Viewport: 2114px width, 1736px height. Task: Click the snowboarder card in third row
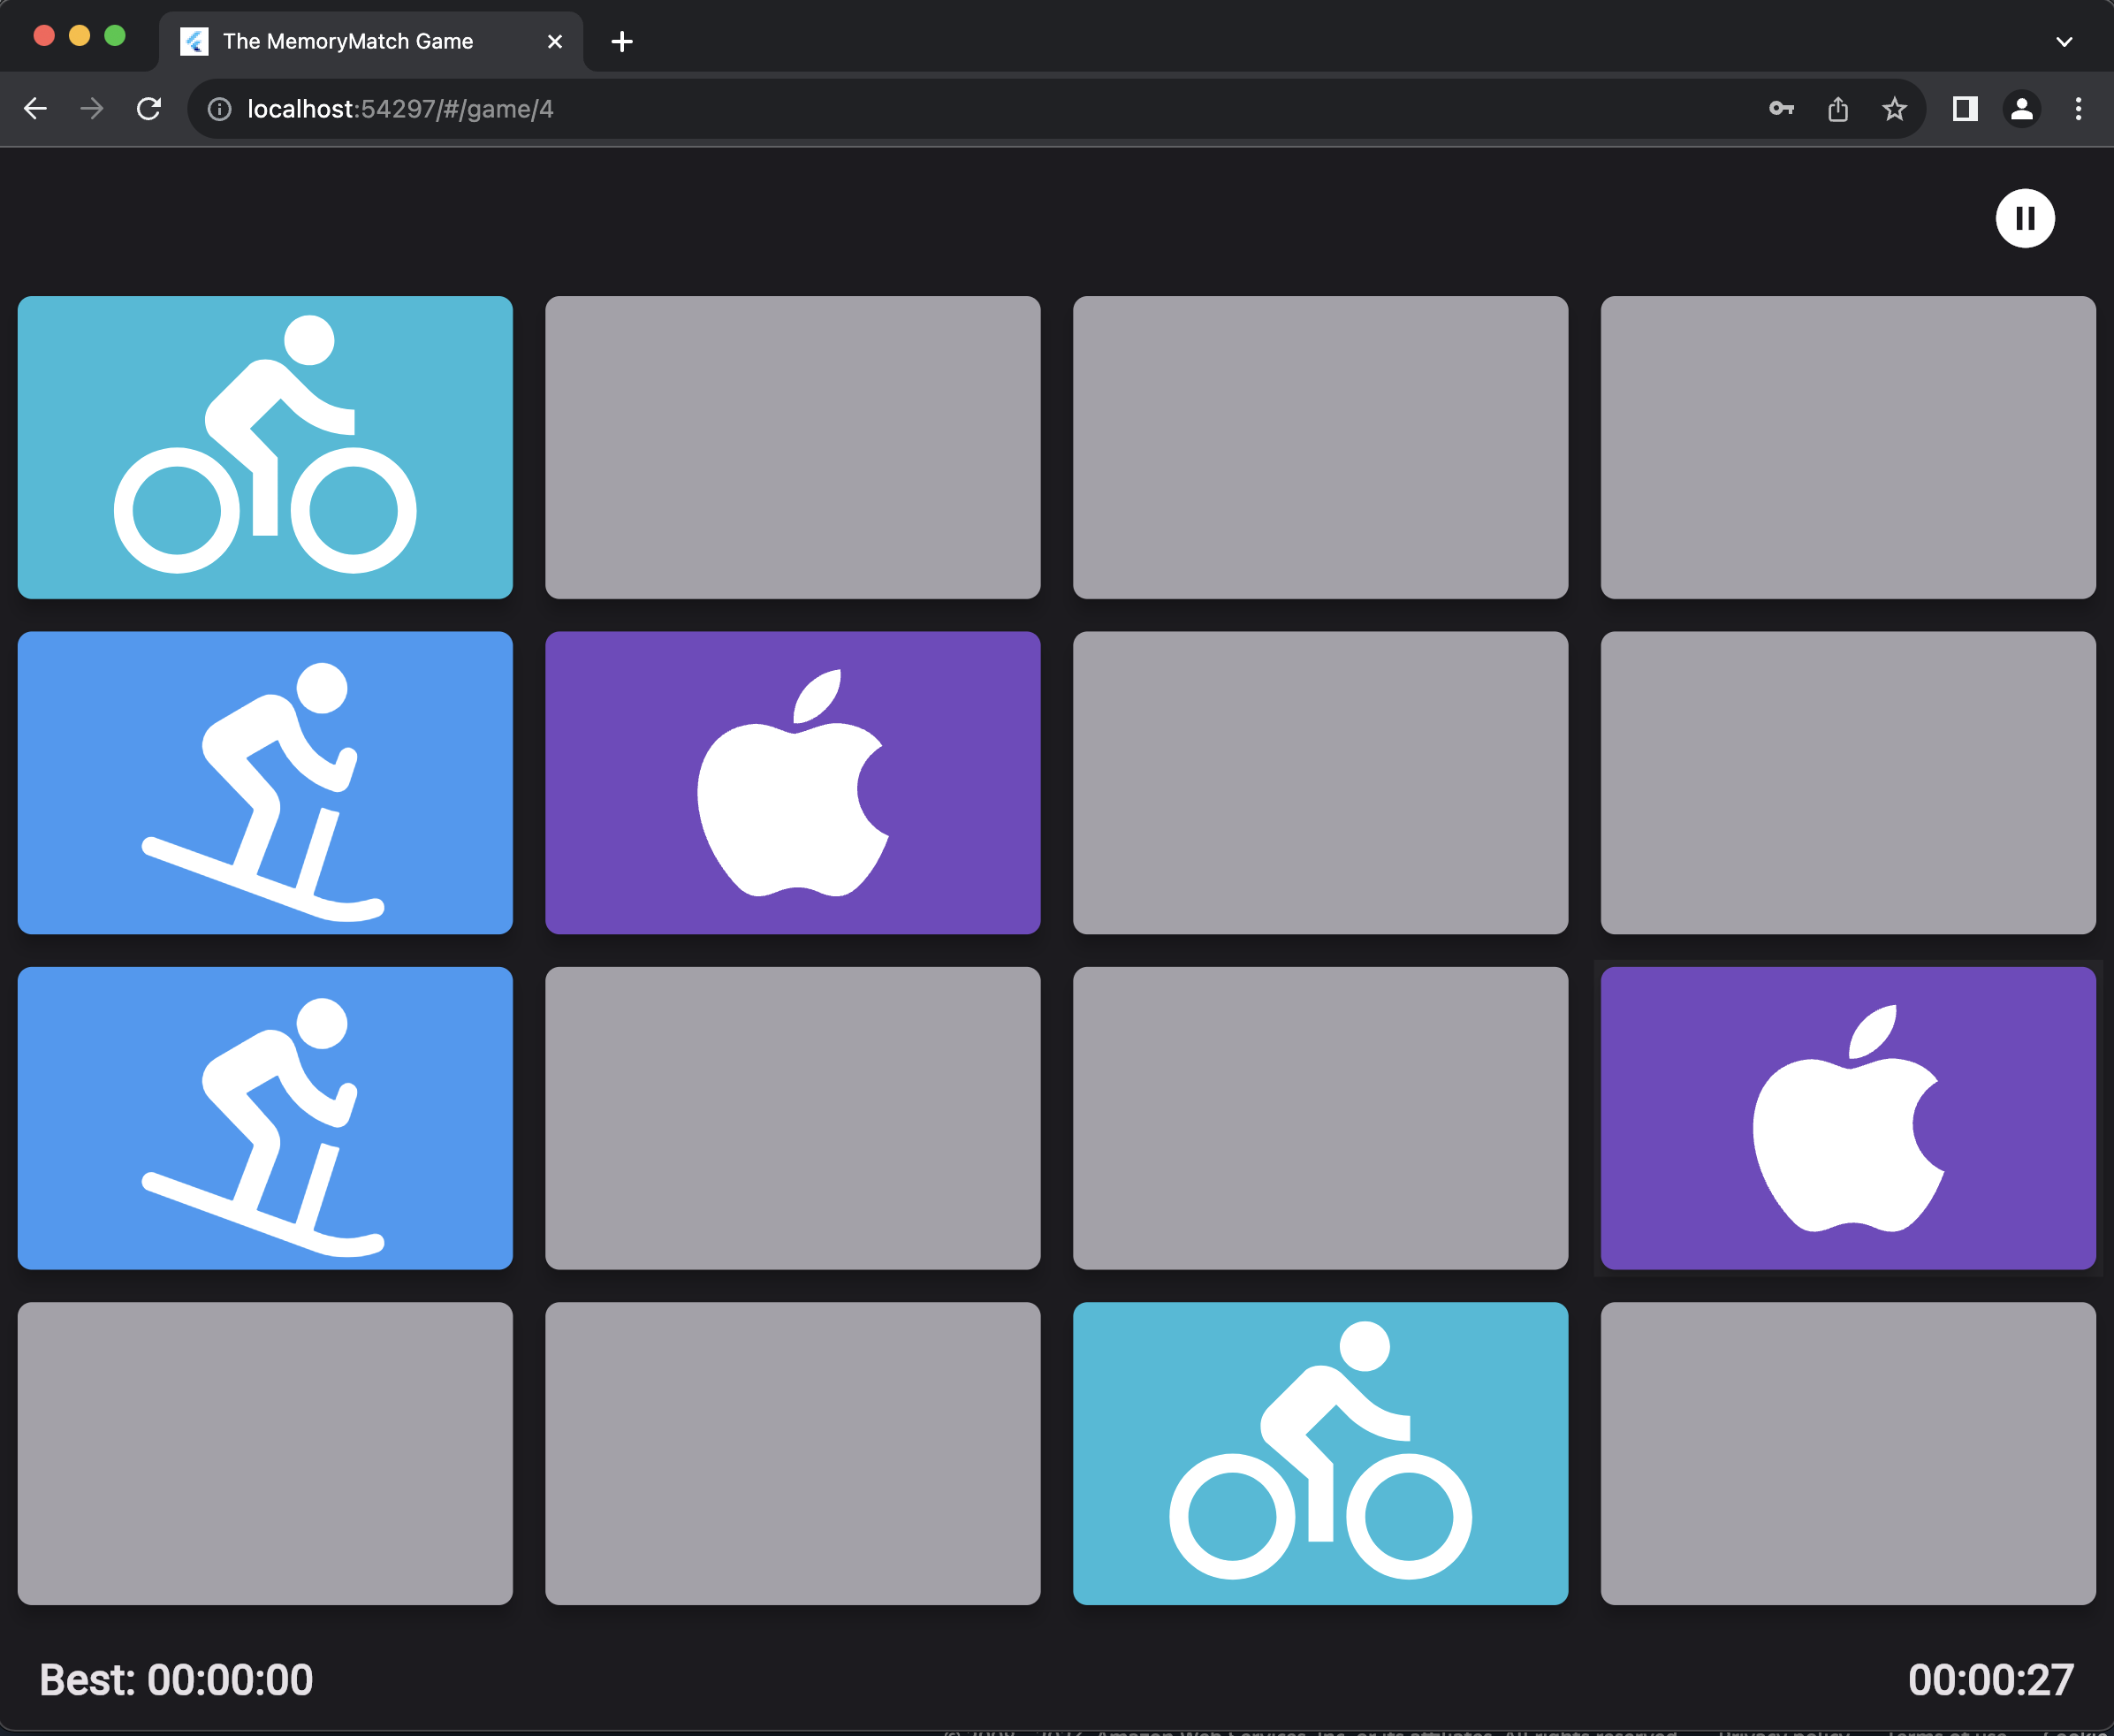point(265,1118)
